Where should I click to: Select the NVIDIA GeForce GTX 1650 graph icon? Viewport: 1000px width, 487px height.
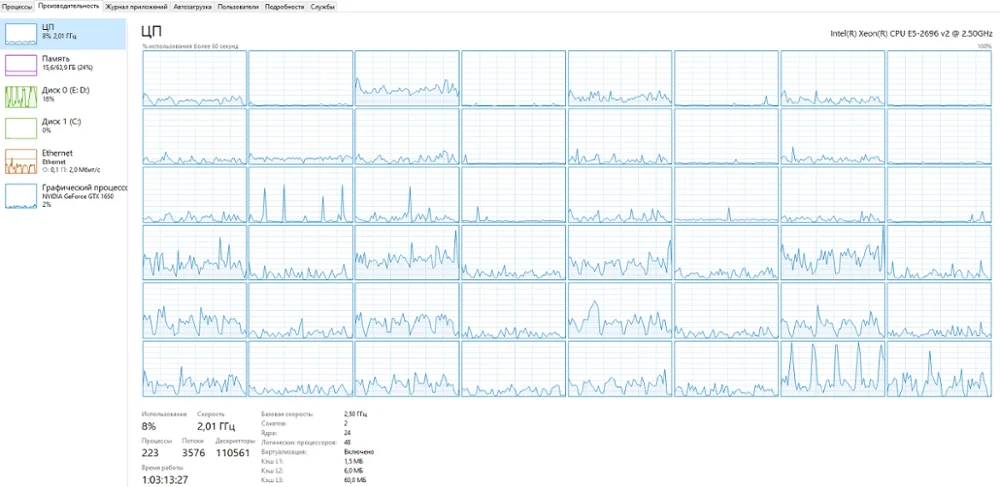(21, 196)
